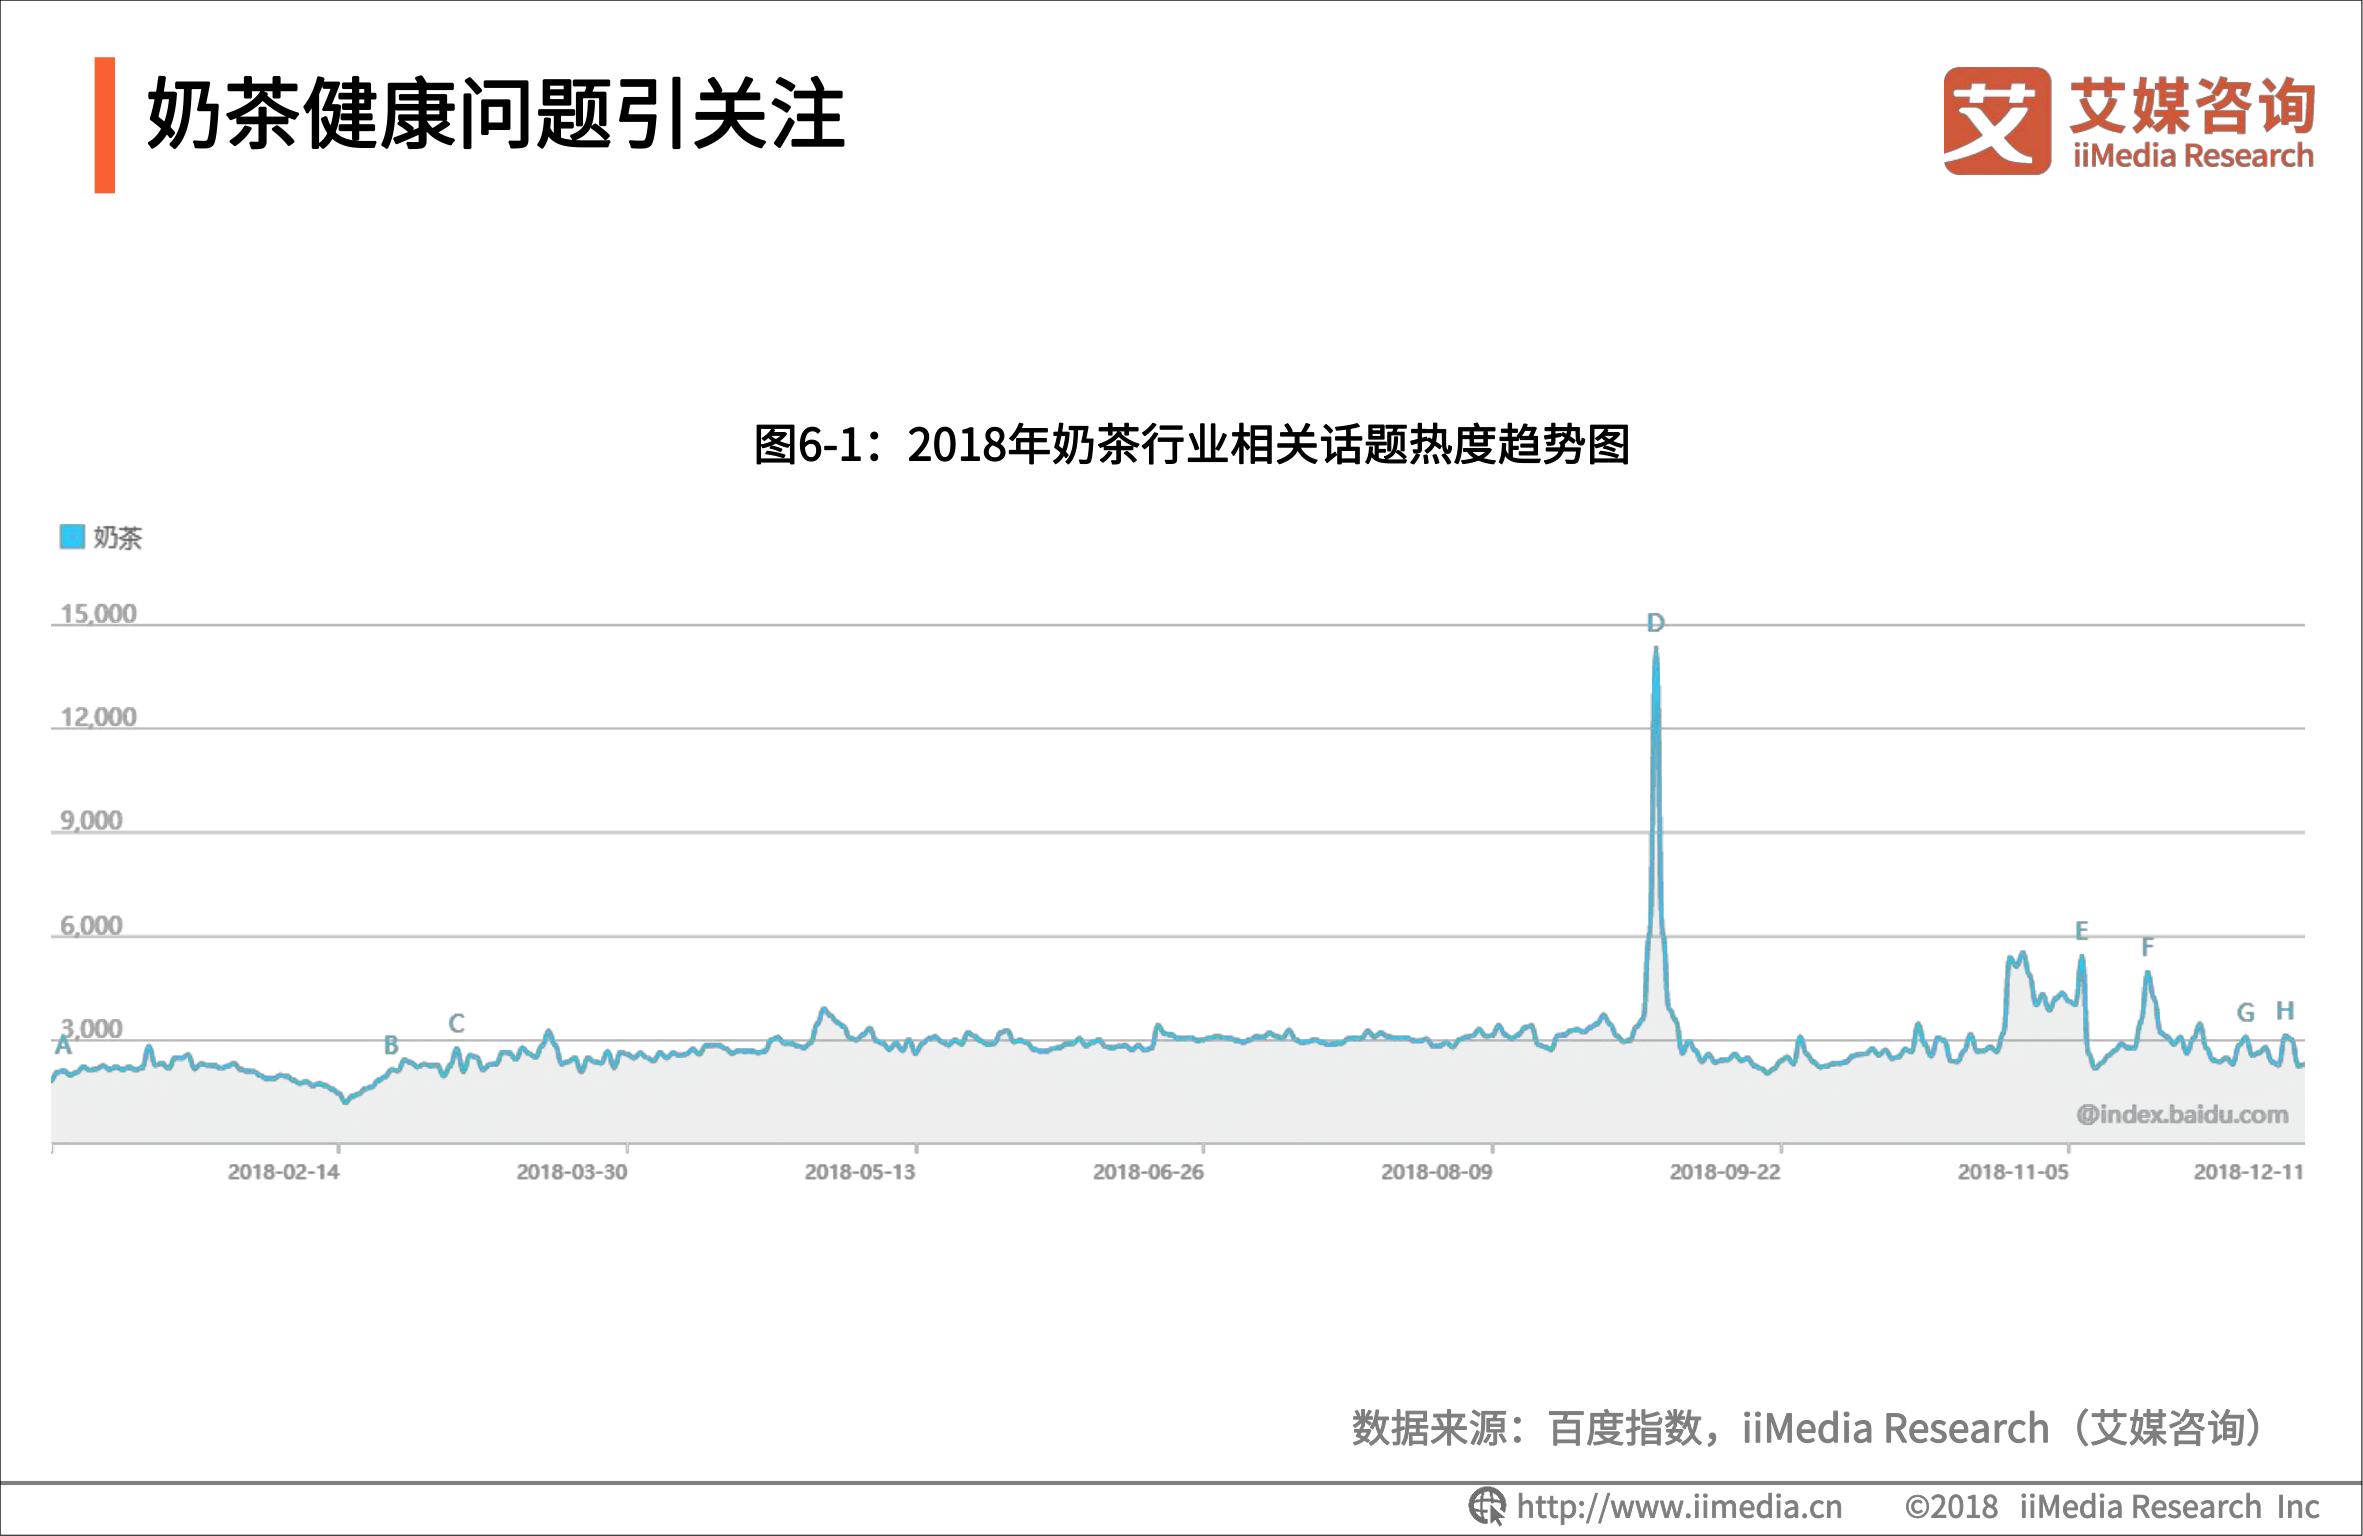Click the index.baidu.com watermark
The width and height of the screenshot is (2363, 1536).
[x=2182, y=1114]
